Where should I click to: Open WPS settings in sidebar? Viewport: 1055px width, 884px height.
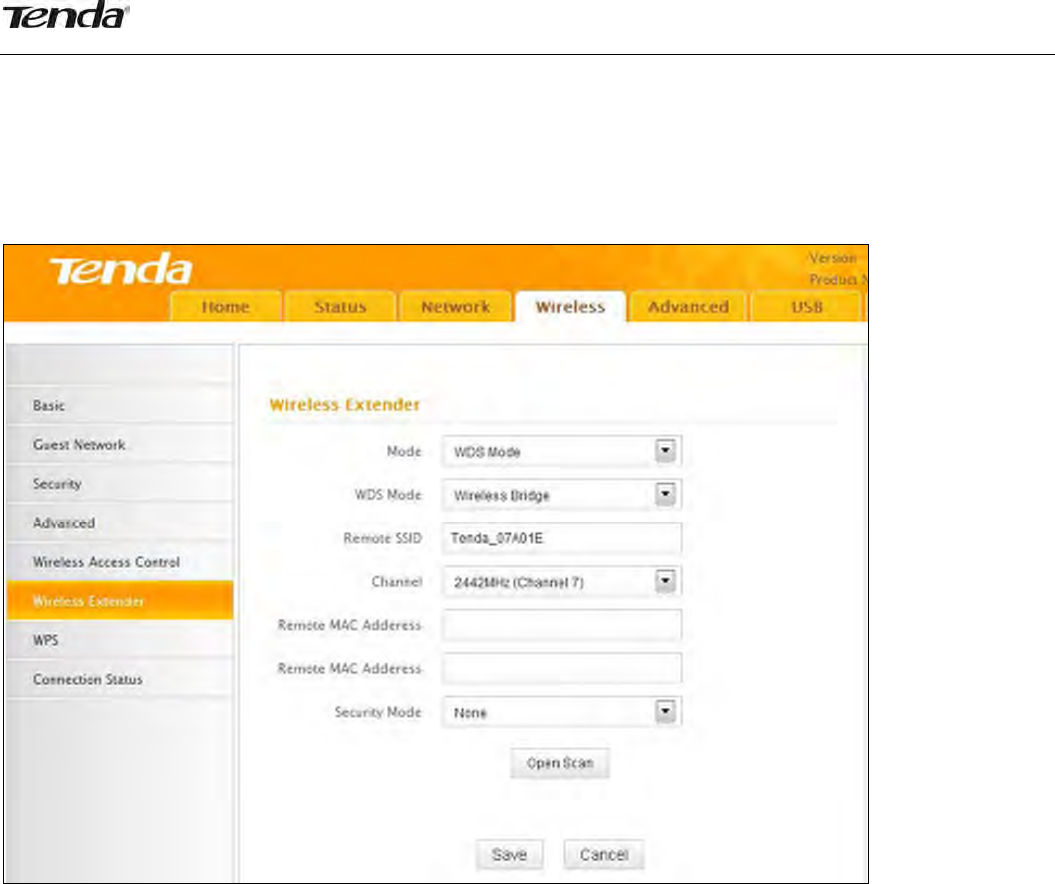[120, 640]
